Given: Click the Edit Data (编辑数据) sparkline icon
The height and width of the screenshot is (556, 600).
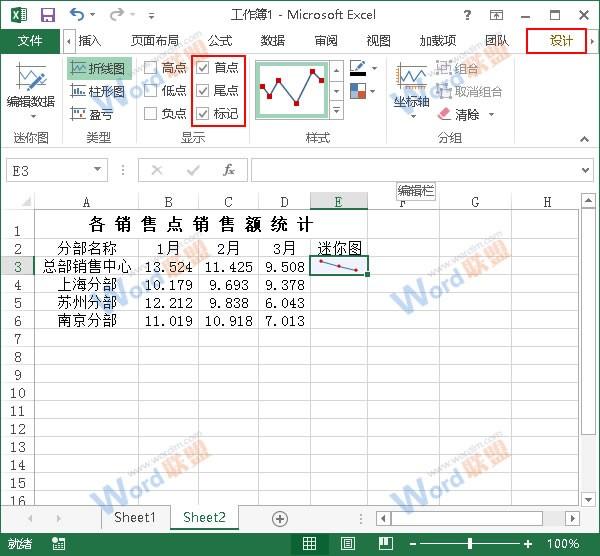Looking at the screenshot, I should [31, 77].
